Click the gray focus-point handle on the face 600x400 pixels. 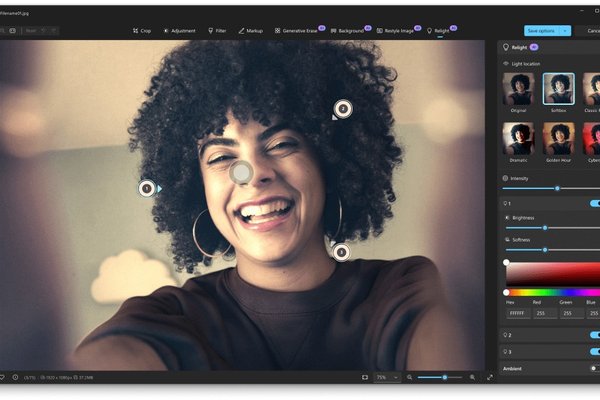coord(241,173)
